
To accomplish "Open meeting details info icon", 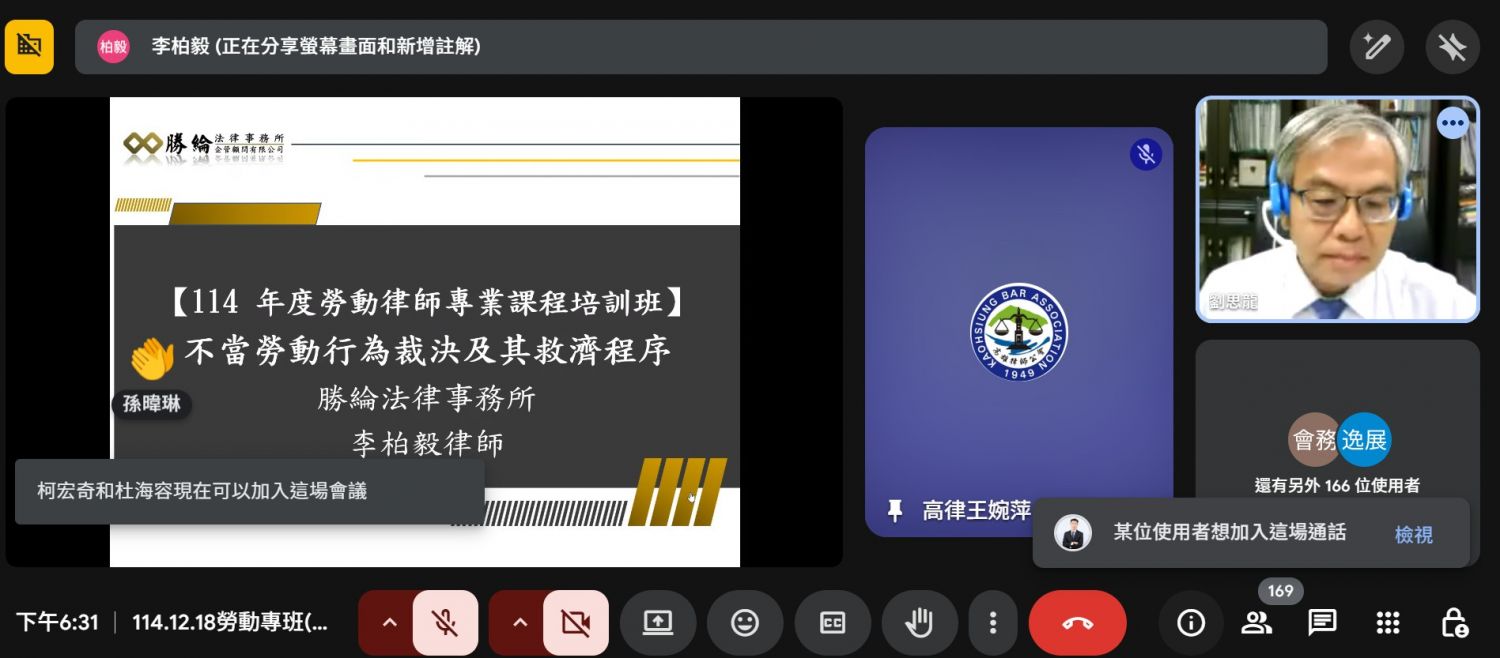I will 1190,623.
